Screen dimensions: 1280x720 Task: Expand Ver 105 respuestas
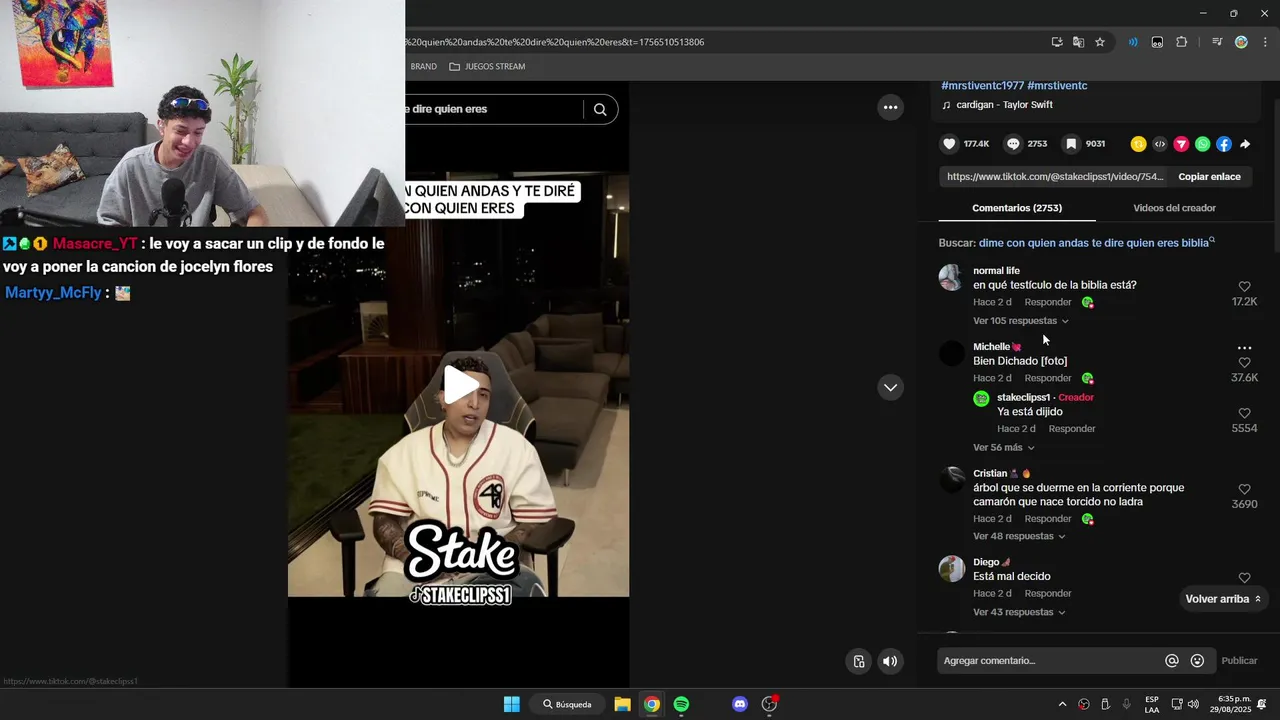click(1021, 321)
